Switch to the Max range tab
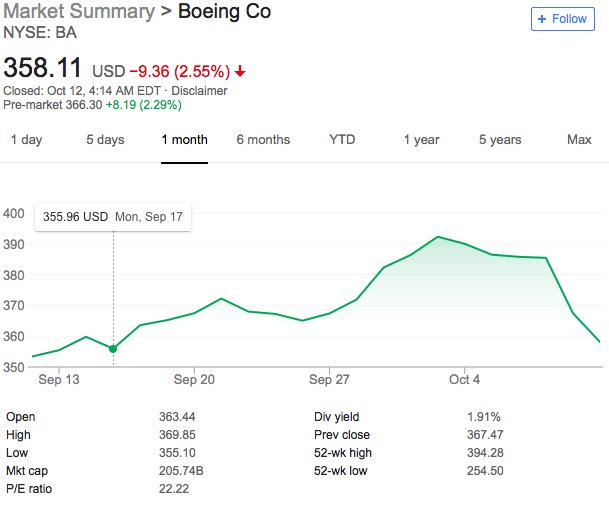Viewport: 609px width, 509px height. [x=579, y=139]
